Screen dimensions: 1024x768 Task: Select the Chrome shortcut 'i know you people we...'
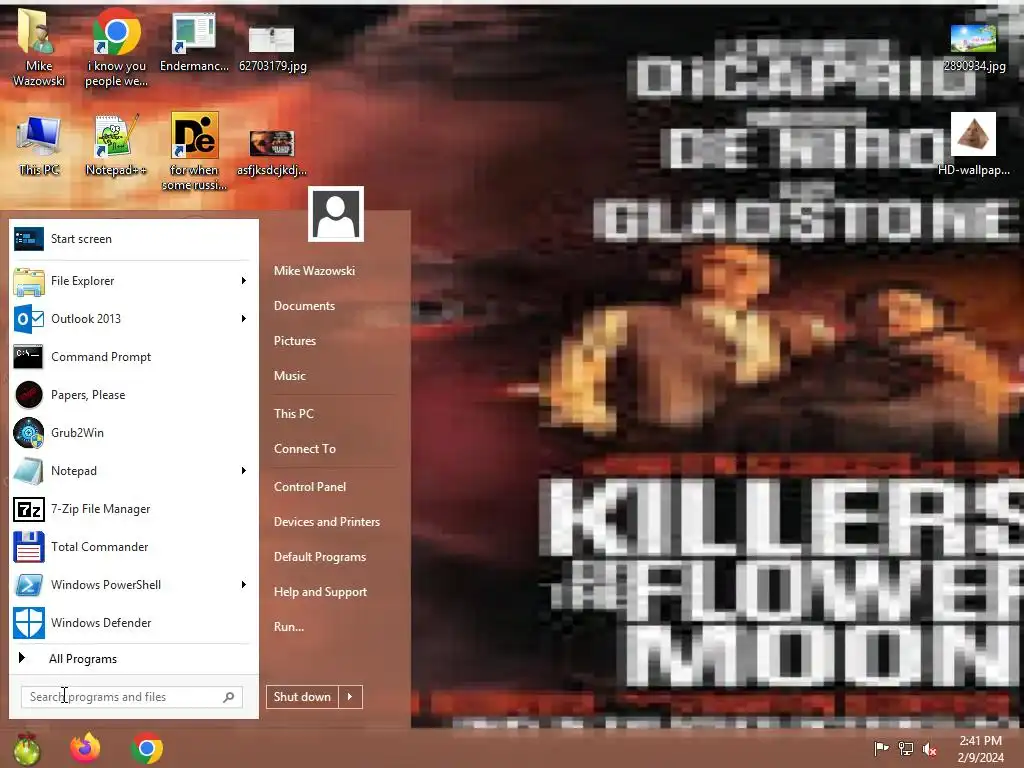pyautogui.click(x=116, y=47)
